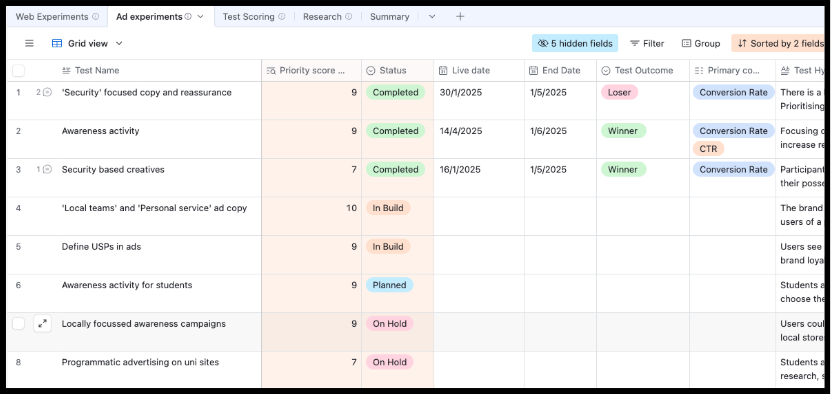Click the Grid view table icon

57,44
